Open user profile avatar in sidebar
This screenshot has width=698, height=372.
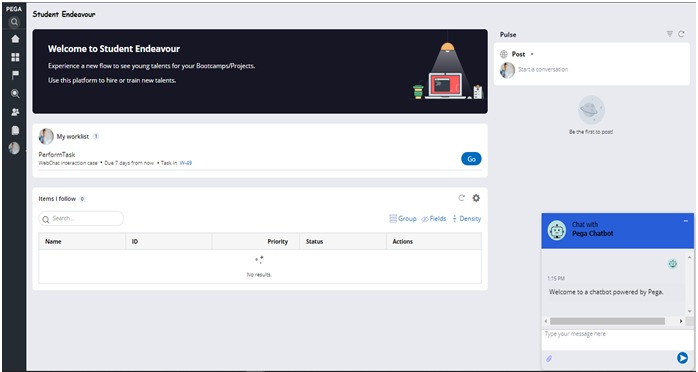(x=14, y=148)
